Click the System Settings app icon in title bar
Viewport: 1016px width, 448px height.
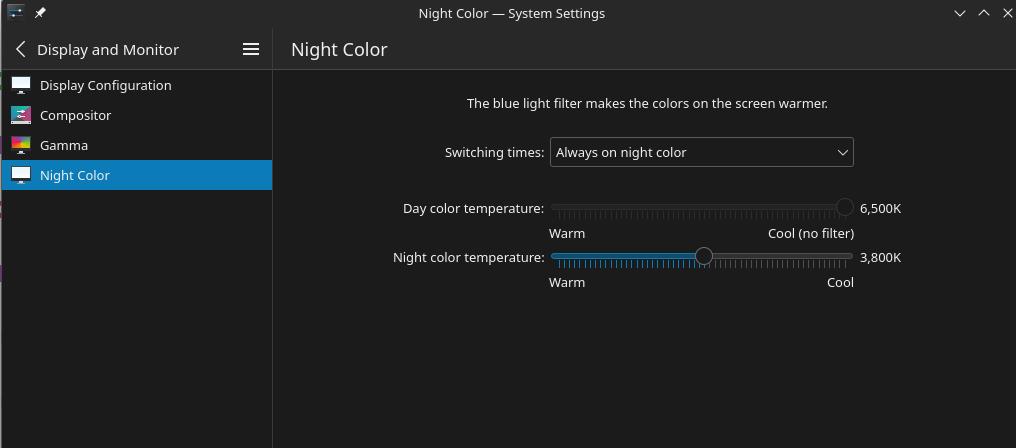click(x=15, y=13)
